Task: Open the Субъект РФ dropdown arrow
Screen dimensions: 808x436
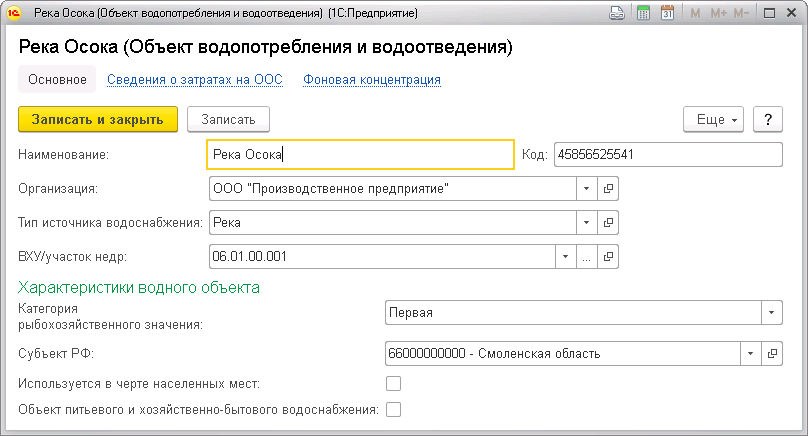Action: click(x=750, y=353)
